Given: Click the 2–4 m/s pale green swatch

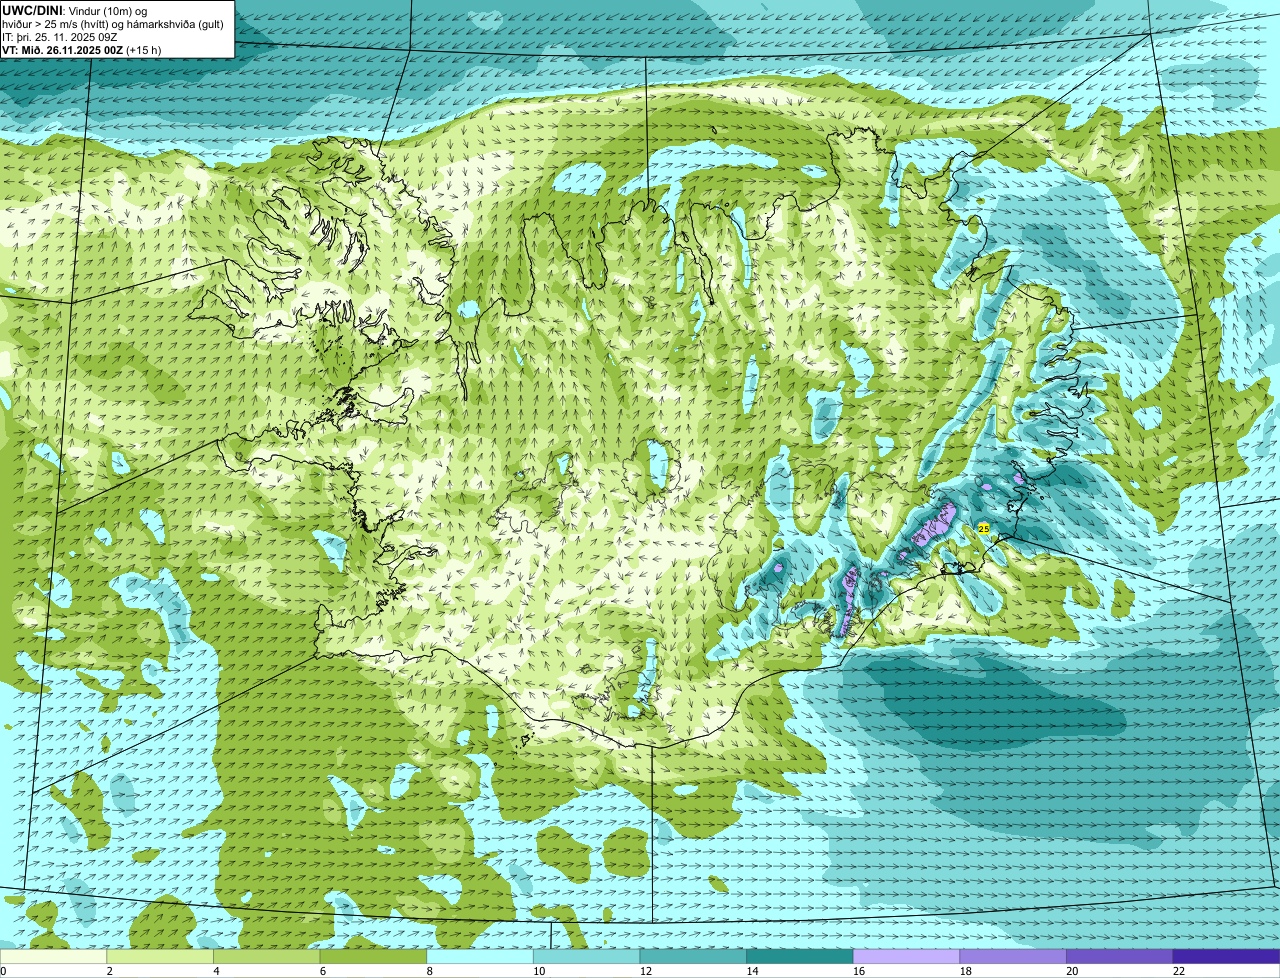Looking at the screenshot, I should click(x=160, y=956).
